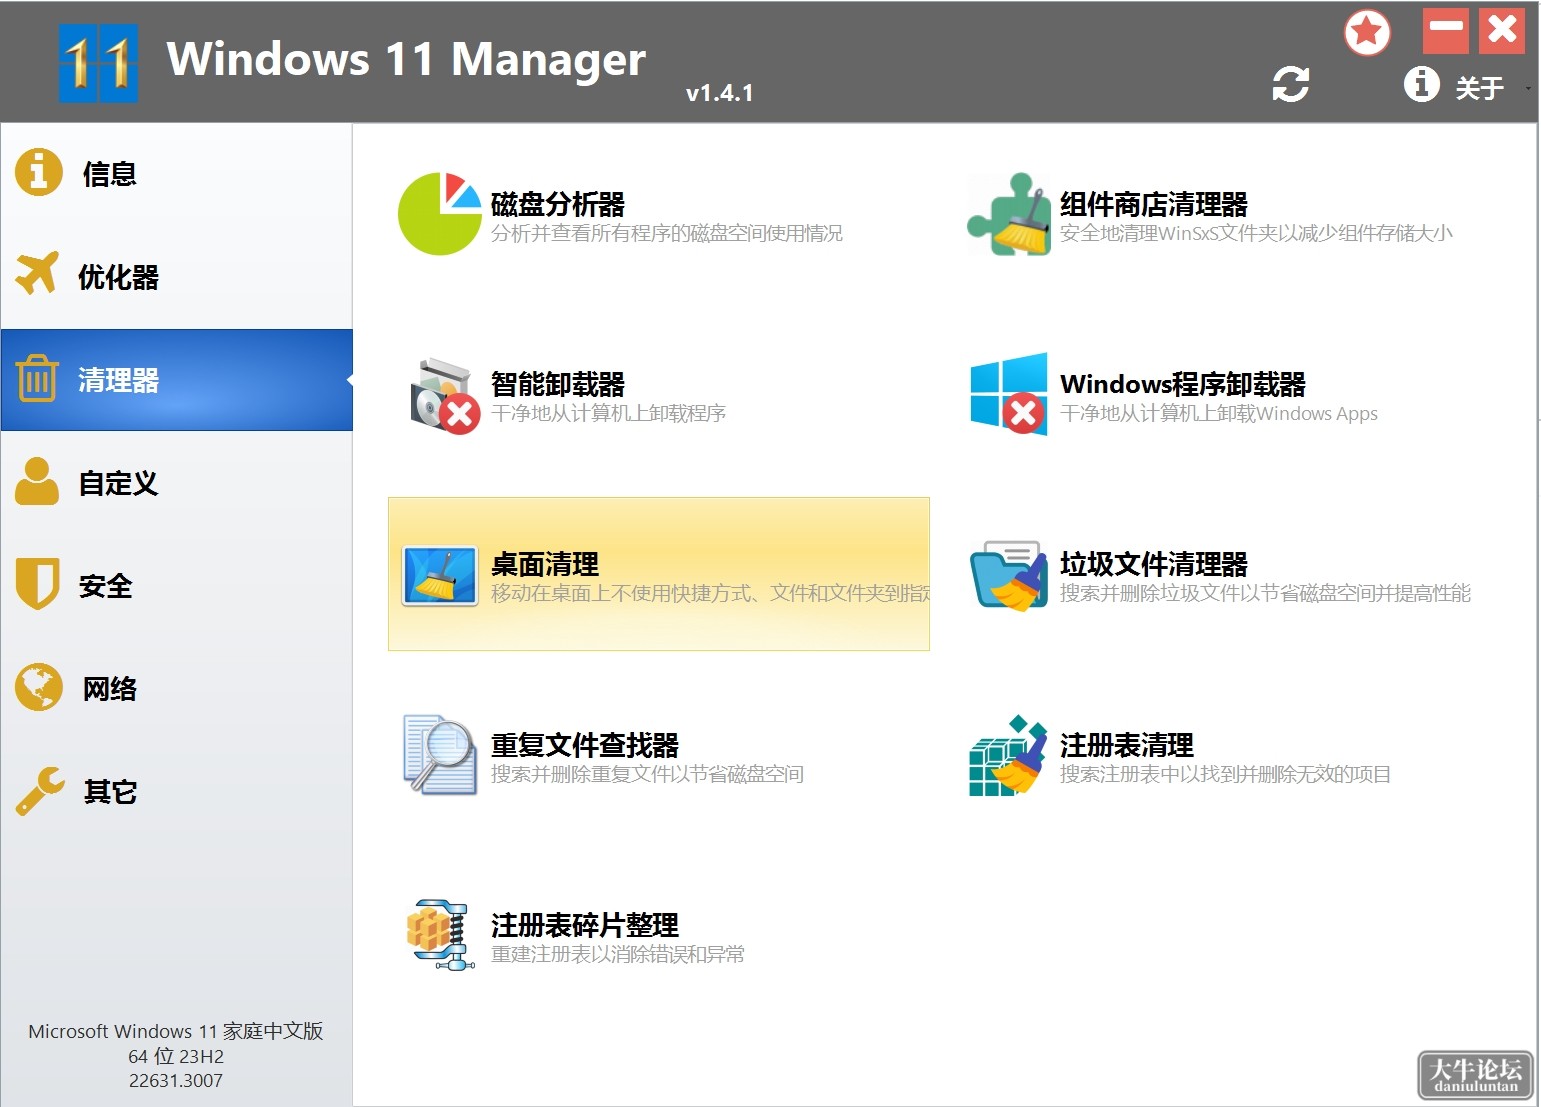Click the info icon beside 关于
The image size is (1541, 1107).
tap(1421, 84)
